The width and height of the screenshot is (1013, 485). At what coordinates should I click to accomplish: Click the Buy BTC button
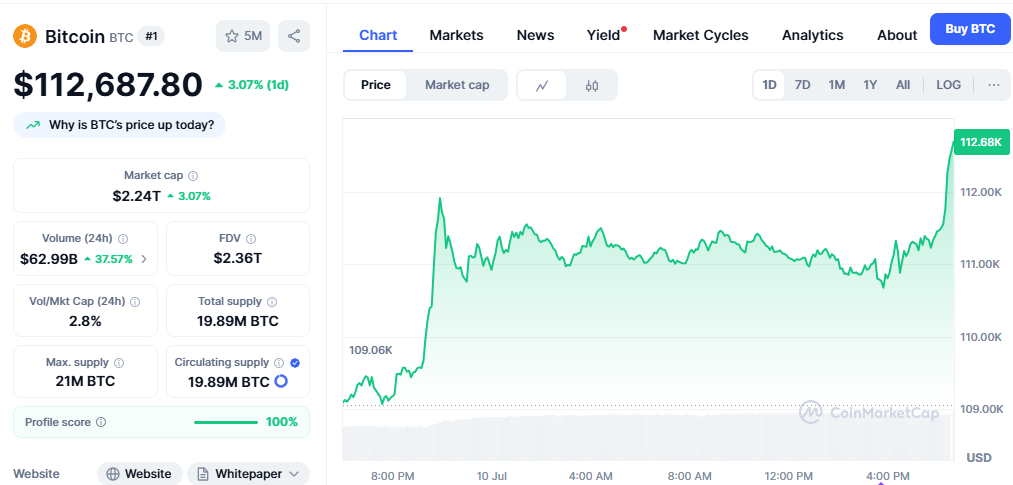tap(970, 29)
